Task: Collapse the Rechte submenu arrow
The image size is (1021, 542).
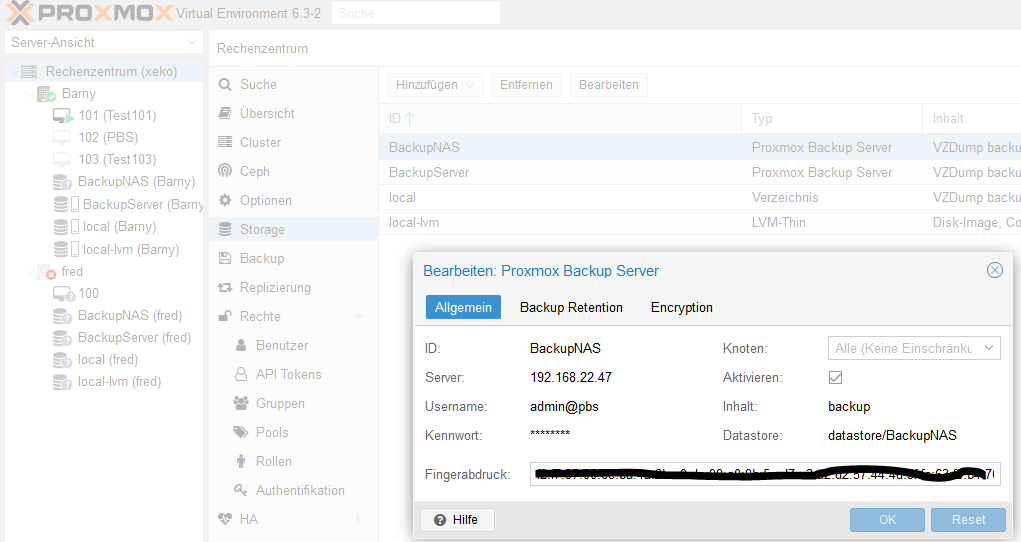Action: tap(359, 317)
